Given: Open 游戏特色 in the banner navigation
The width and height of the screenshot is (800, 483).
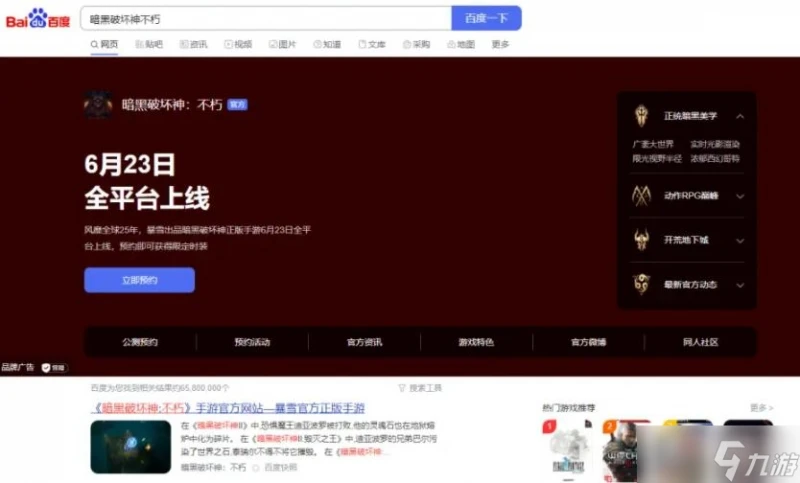Looking at the screenshot, I should coord(476,342).
